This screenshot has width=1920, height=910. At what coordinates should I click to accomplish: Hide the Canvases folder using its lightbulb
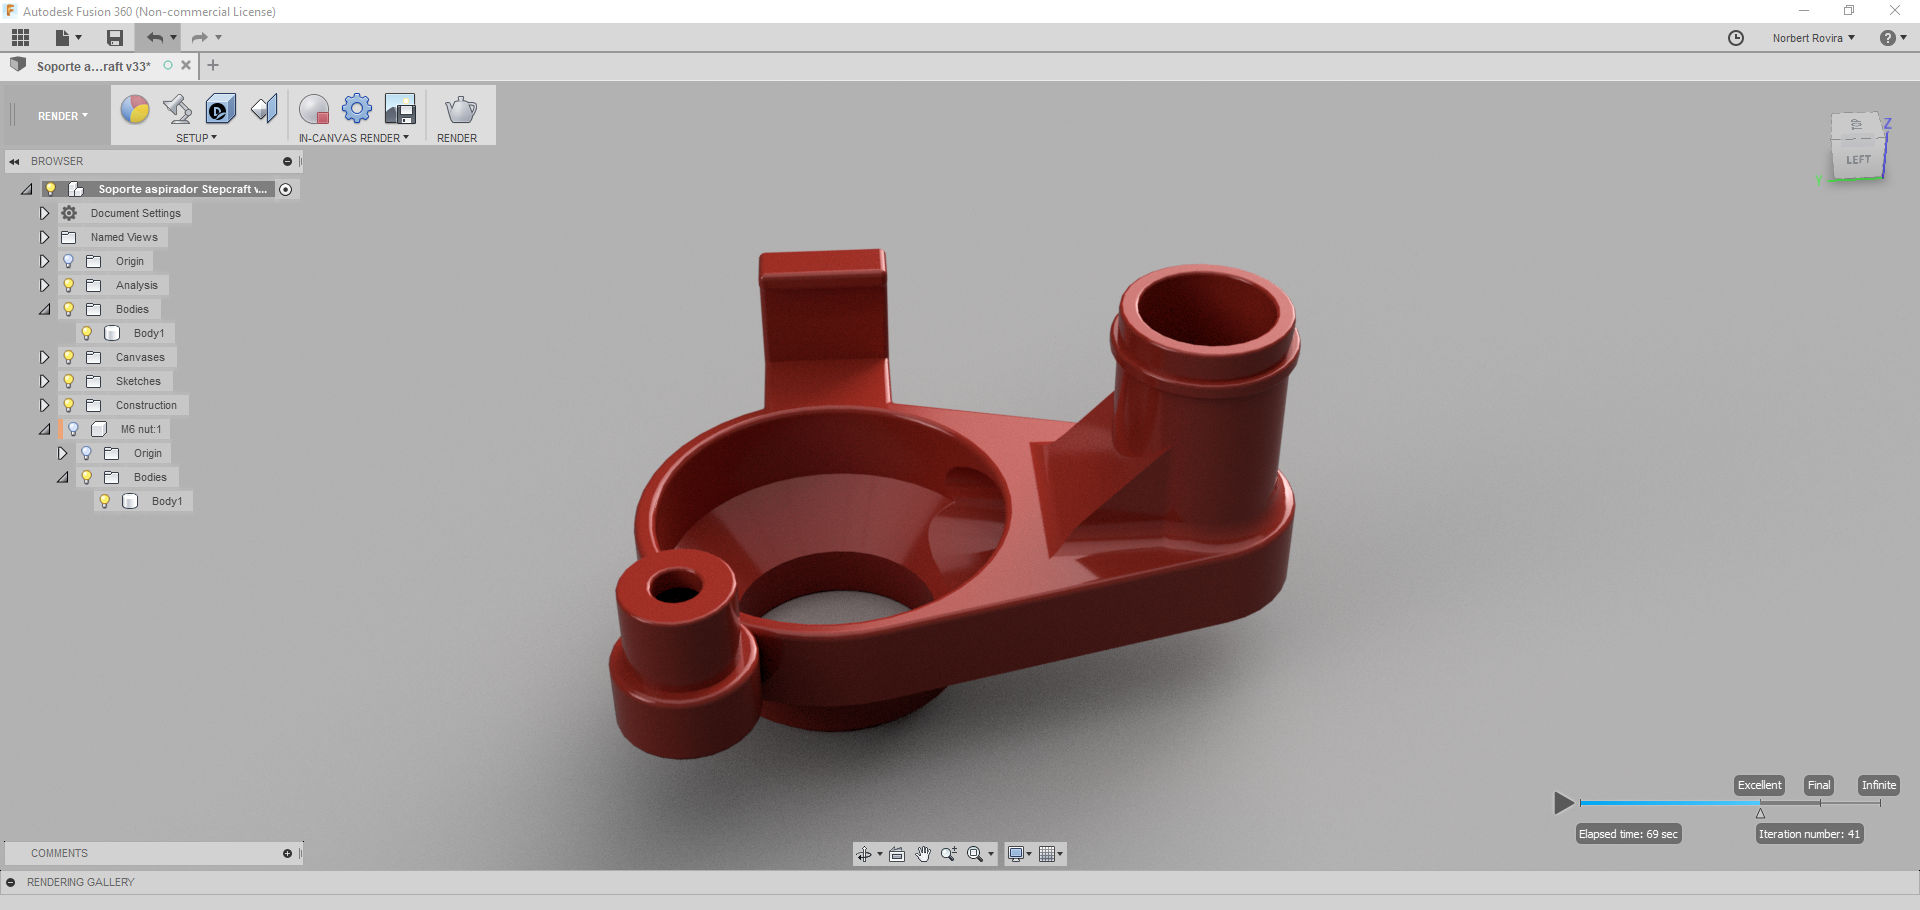69,357
